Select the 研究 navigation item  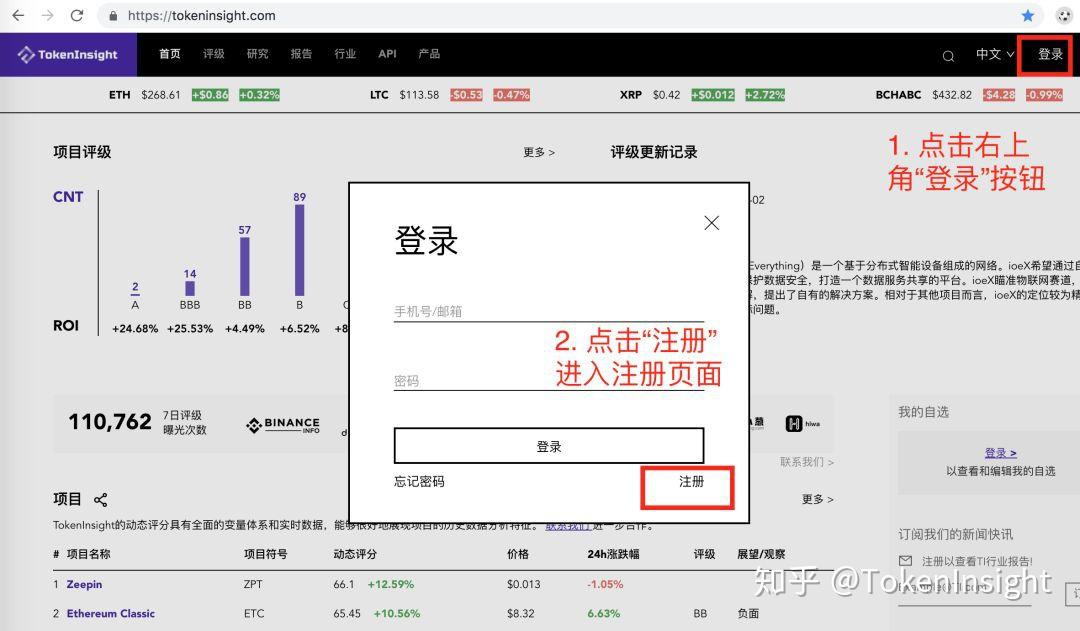[257, 54]
